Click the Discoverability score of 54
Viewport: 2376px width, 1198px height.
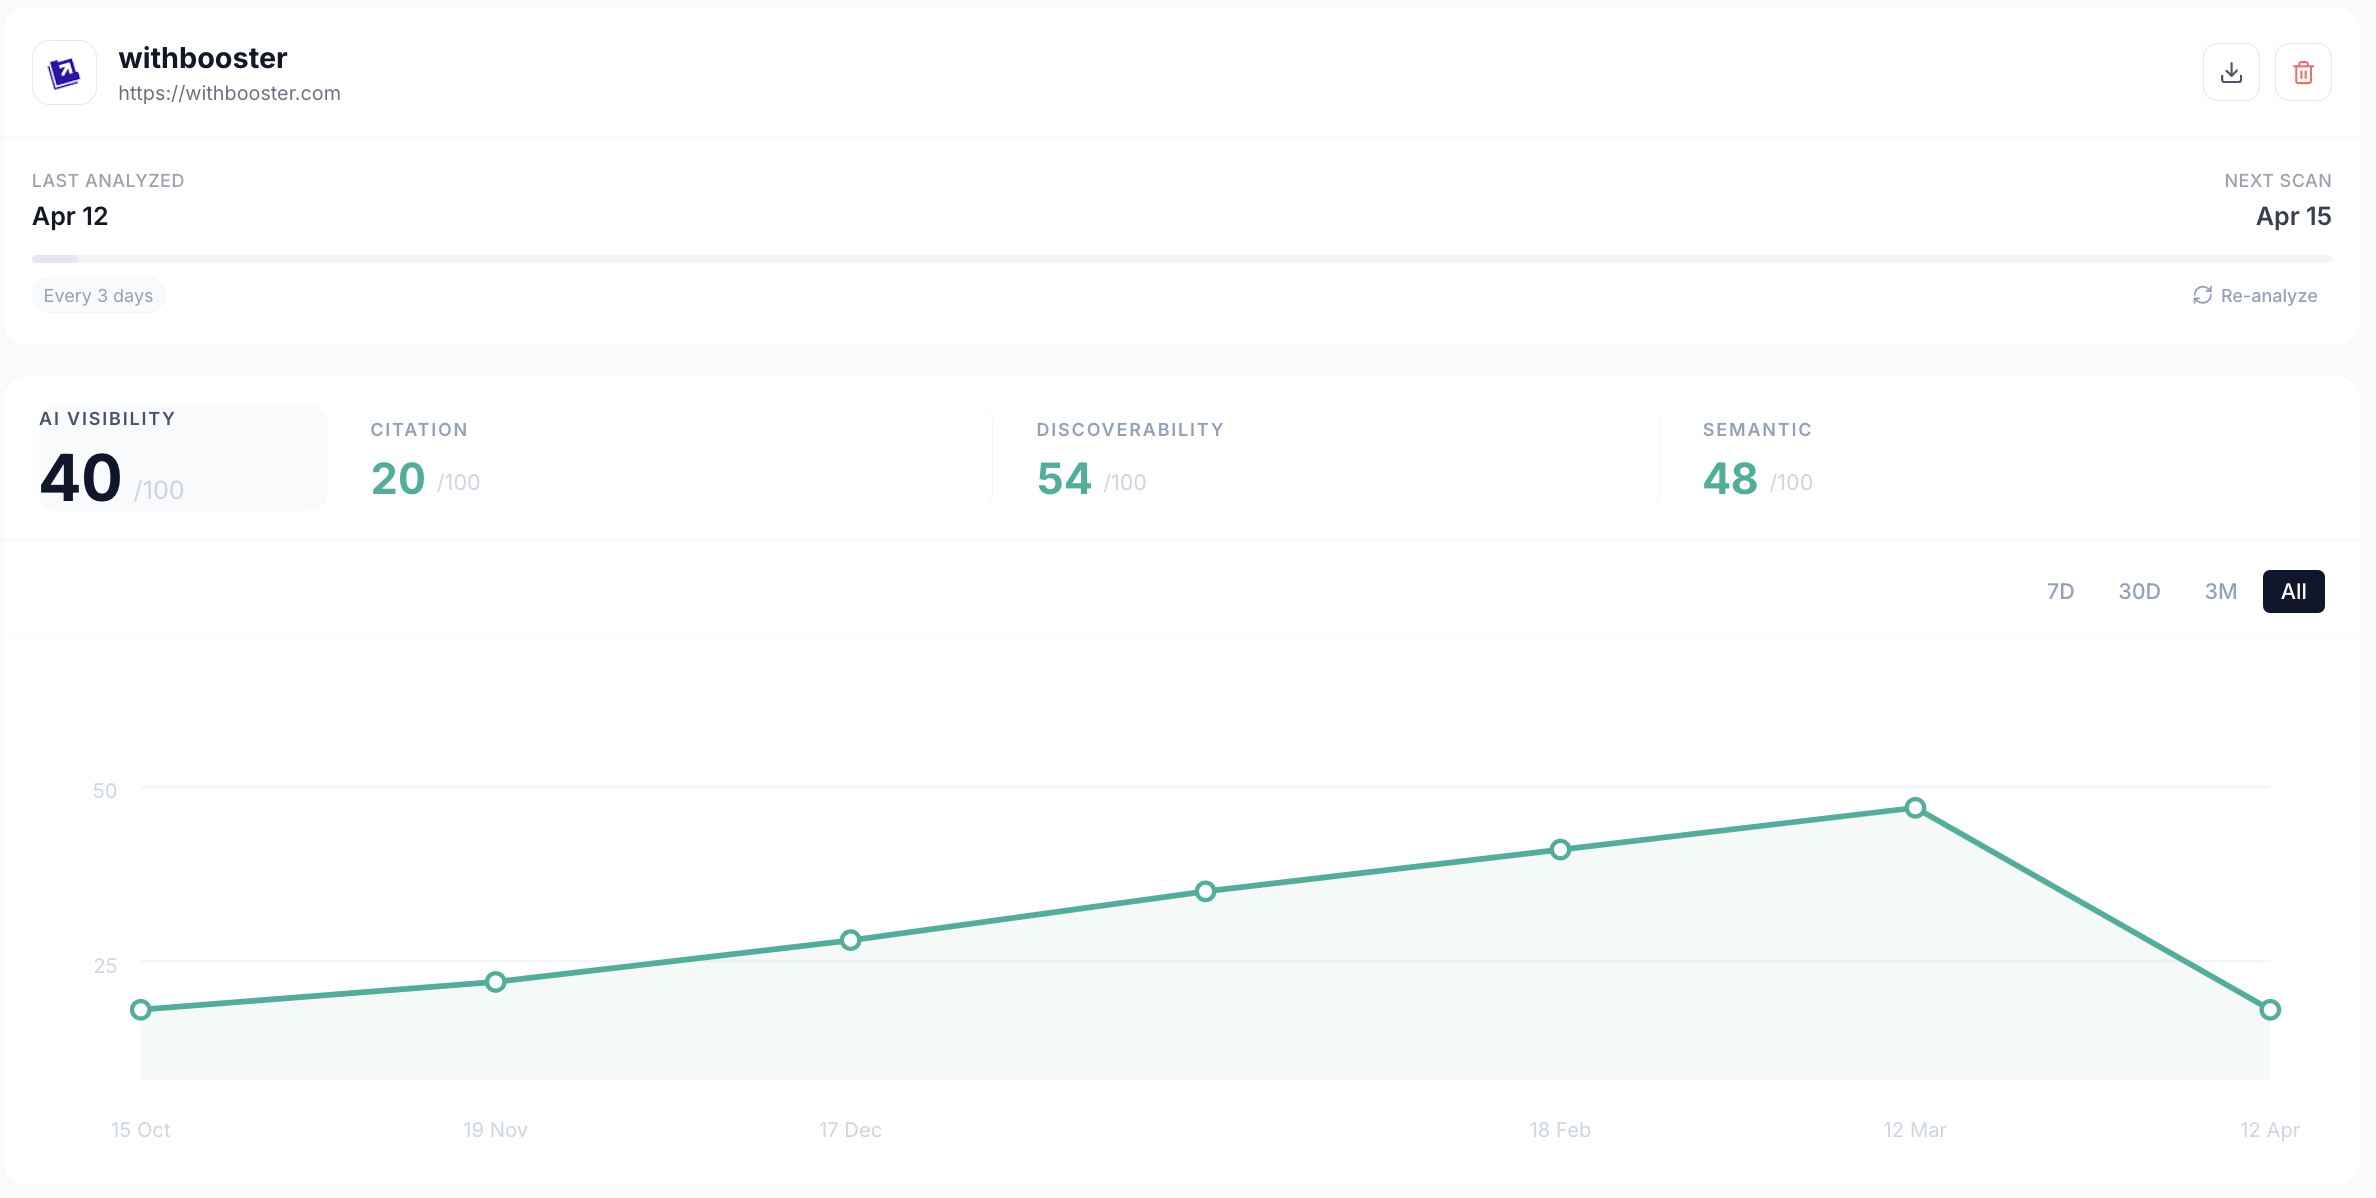pyautogui.click(x=1063, y=478)
